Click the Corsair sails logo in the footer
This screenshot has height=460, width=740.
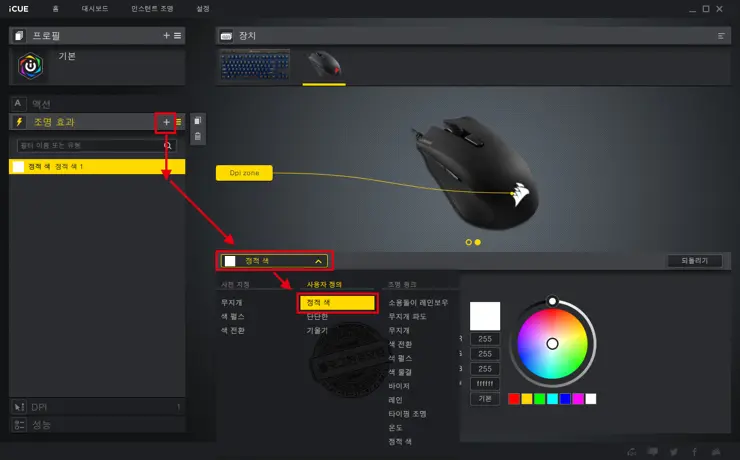(x=716, y=452)
